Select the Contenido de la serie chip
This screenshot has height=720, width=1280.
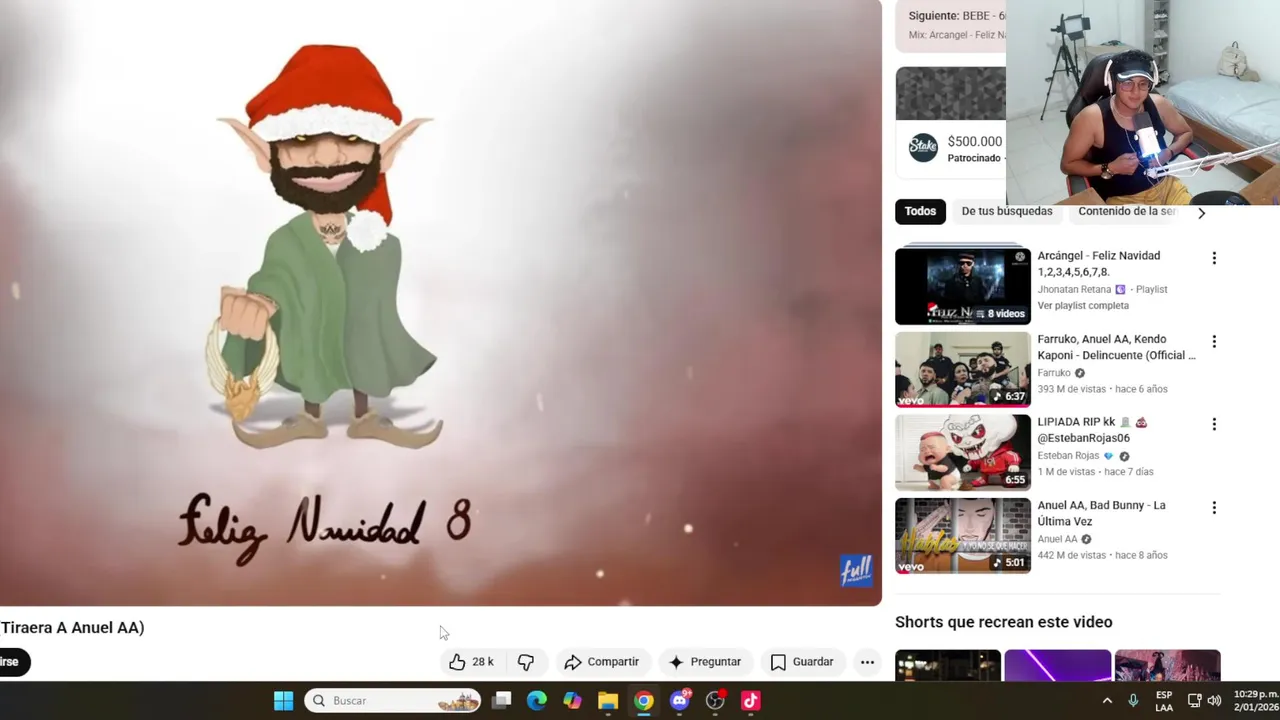click(x=1127, y=211)
